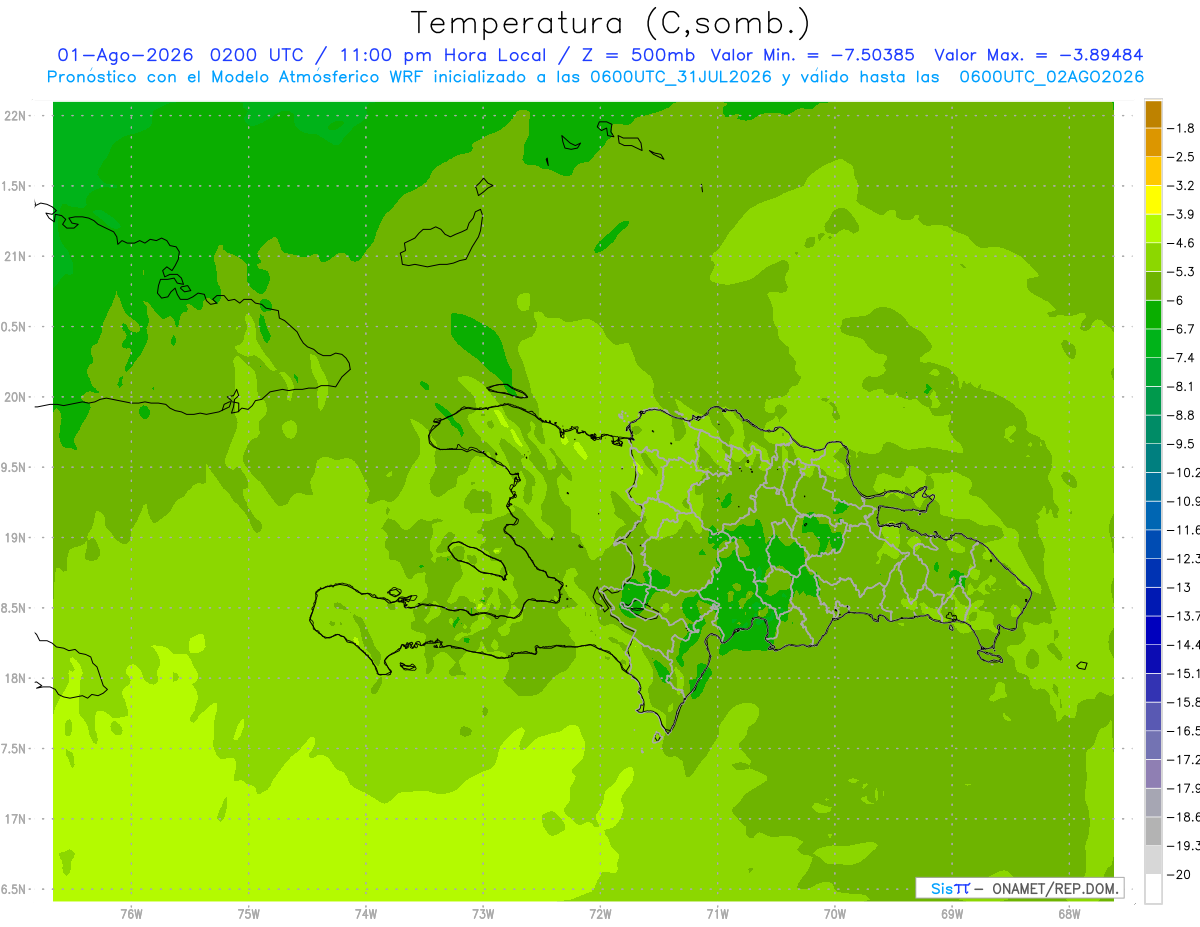The width and height of the screenshot is (1200, 927).
Task: Select the '-5.3' legend value
Action: (1182, 272)
